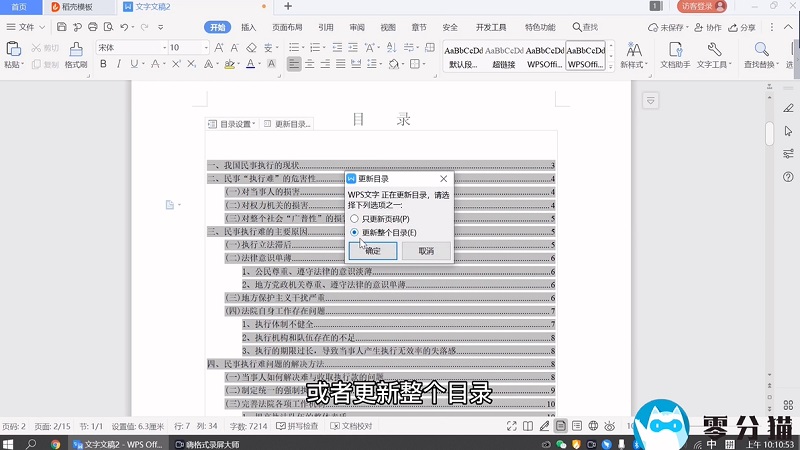Open the Insert ribbon tab

(x=248, y=27)
